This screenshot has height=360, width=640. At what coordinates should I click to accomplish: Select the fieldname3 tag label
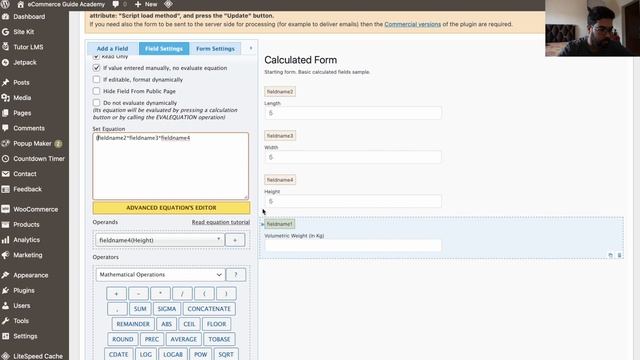tap(280, 136)
